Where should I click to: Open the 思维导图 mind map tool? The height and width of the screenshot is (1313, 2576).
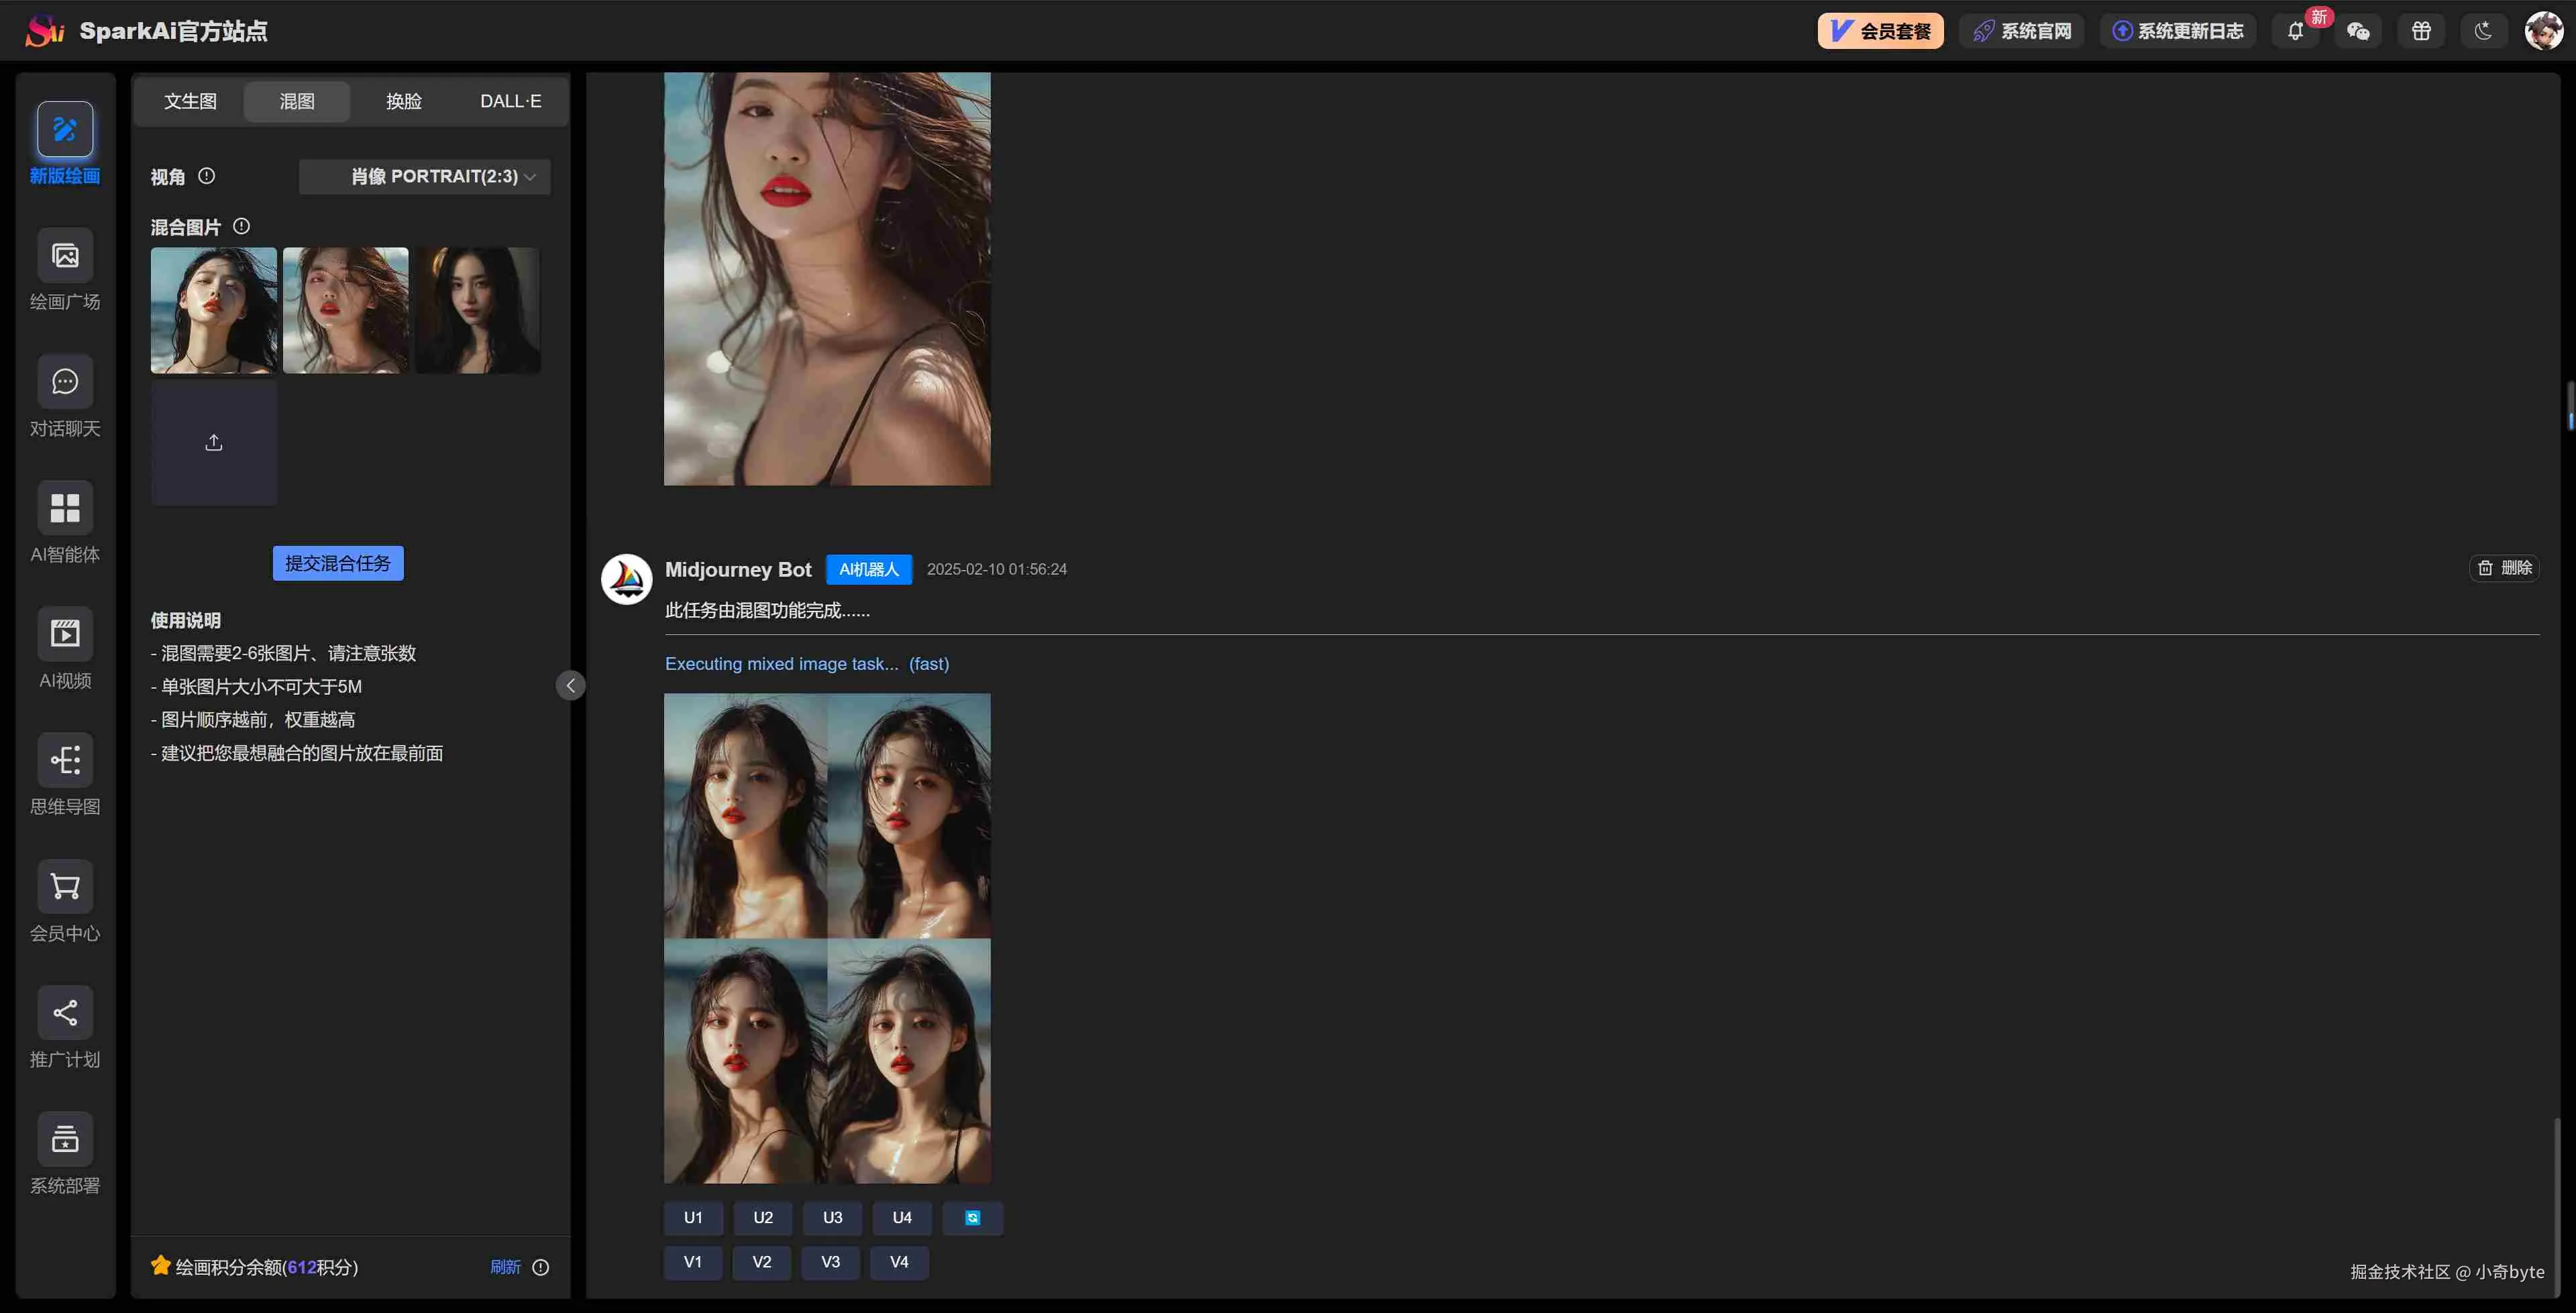pyautogui.click(x=65, y=760)
